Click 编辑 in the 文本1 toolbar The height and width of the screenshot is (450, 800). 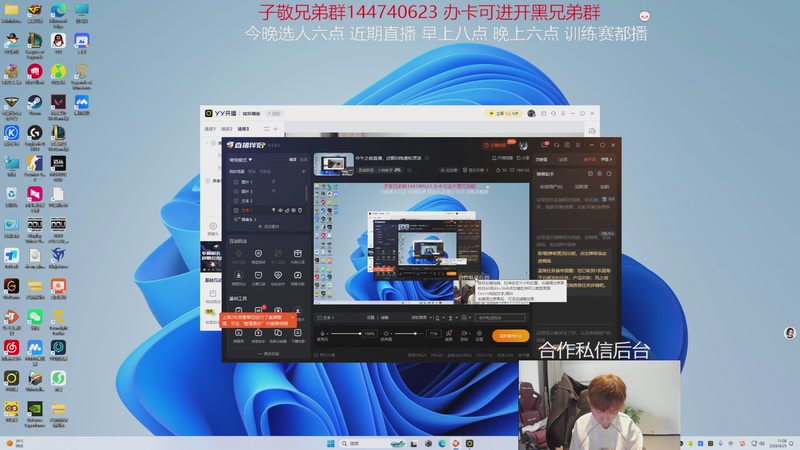(x=385, y=317)
